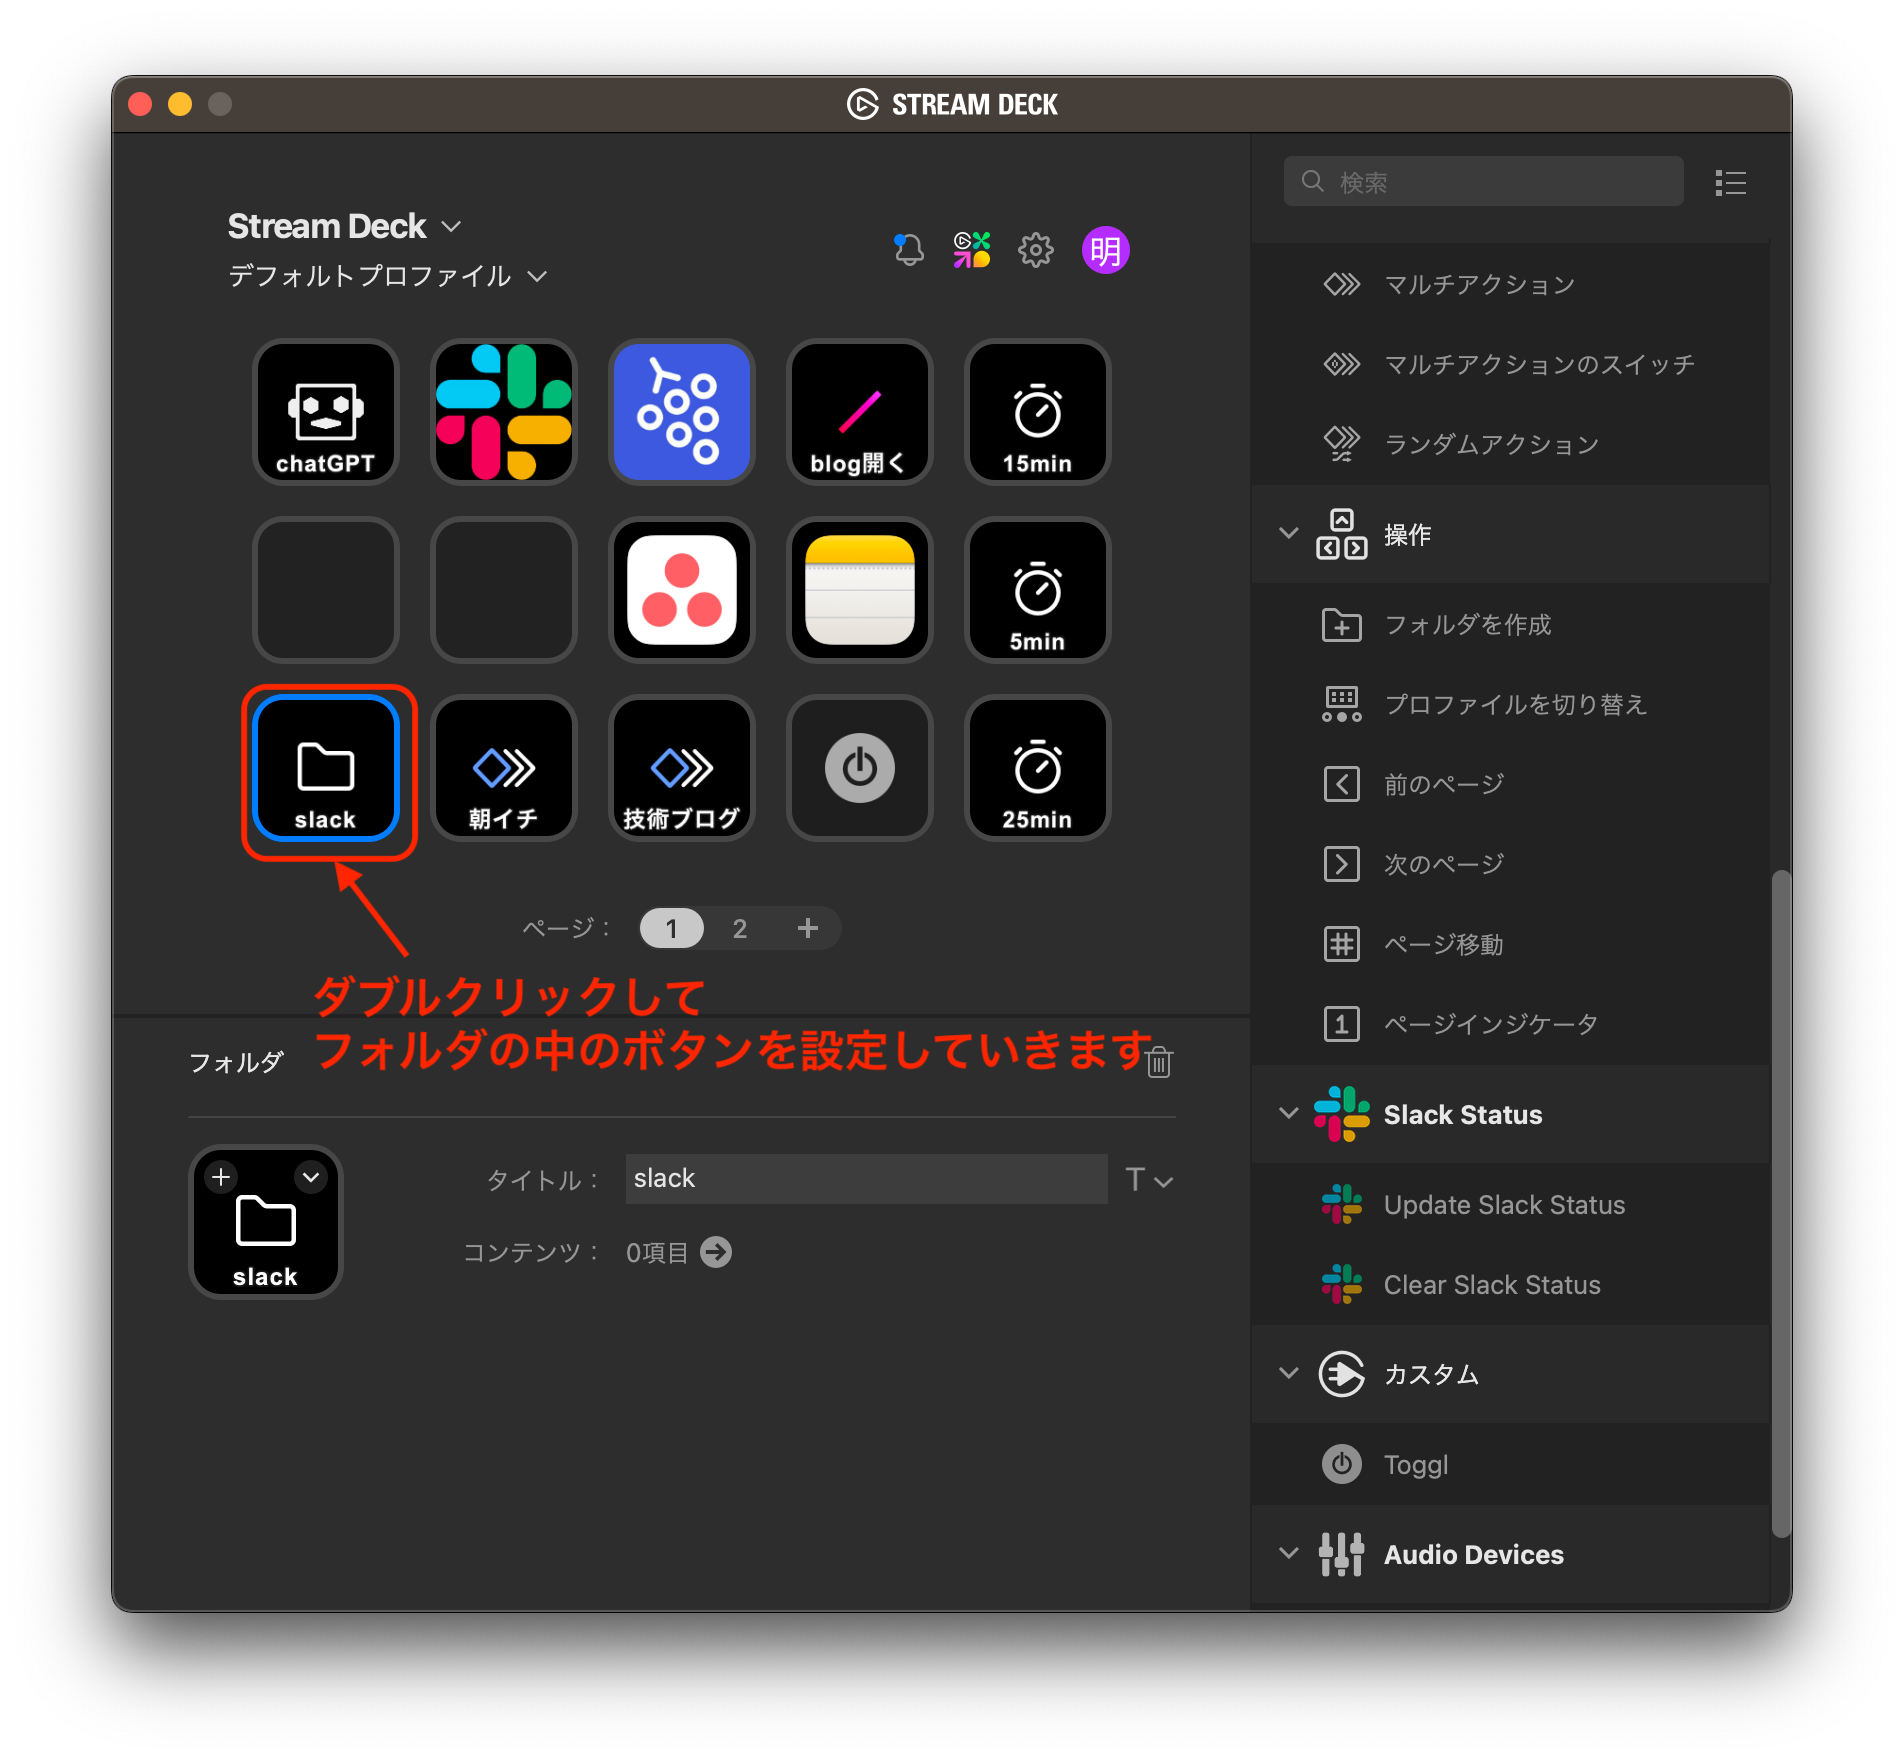Click the 検索 search field
This screenshot has height=1760, width=1904.
coord(1484,182)
